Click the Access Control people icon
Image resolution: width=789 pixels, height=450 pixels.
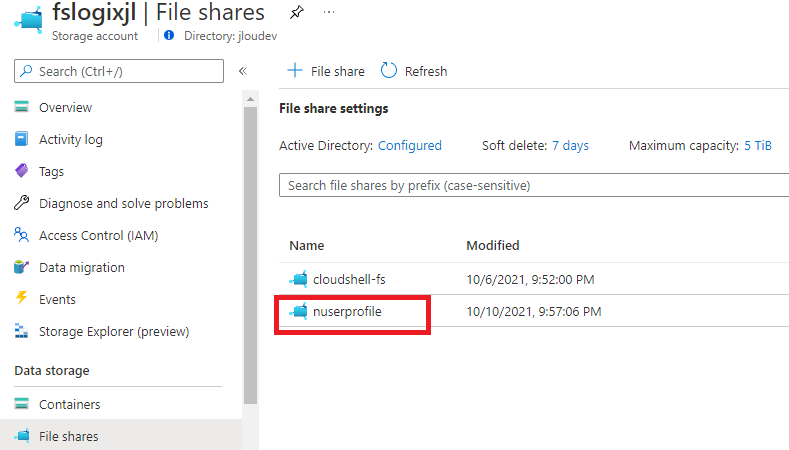click(x=22, y=235)
